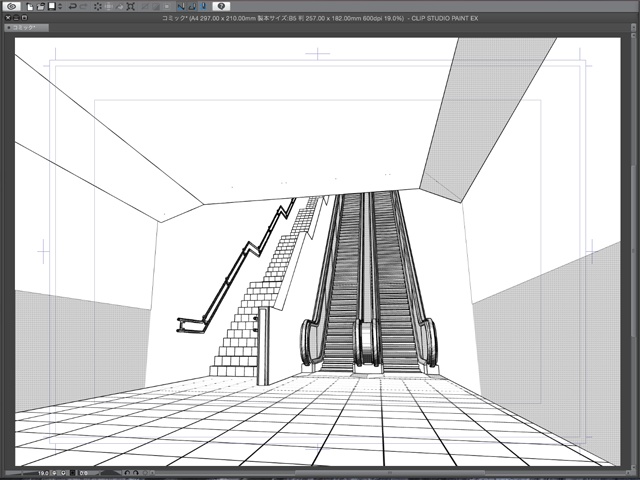Invert the selected area icon
Image resolution: width=640 pixels, height=480 pixels.
tap(156, 7)
